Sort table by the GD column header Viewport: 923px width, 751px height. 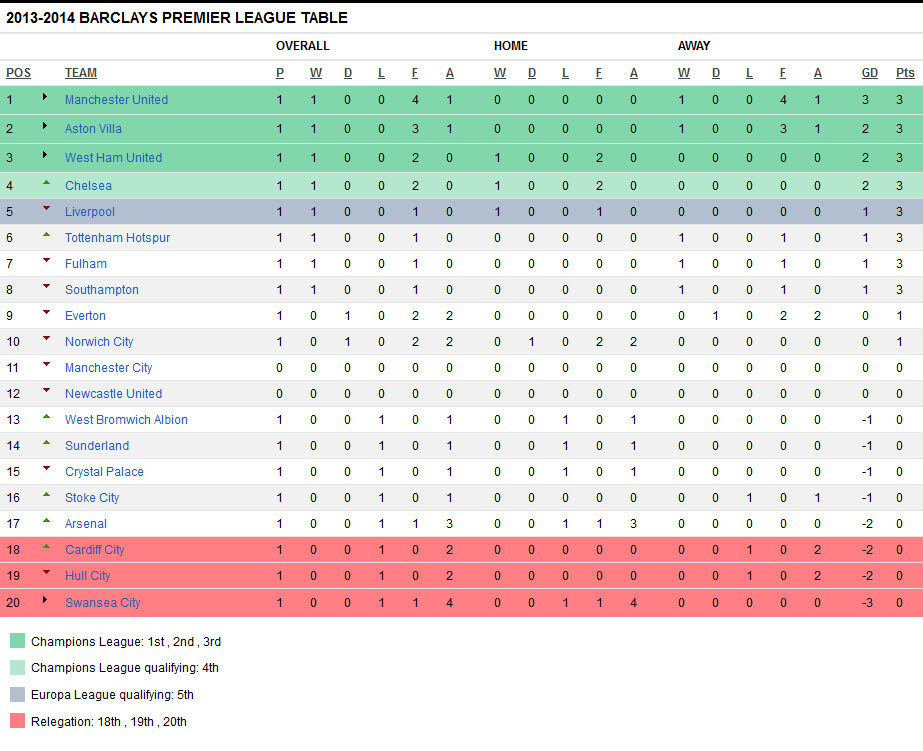click(x=870, y=73)
